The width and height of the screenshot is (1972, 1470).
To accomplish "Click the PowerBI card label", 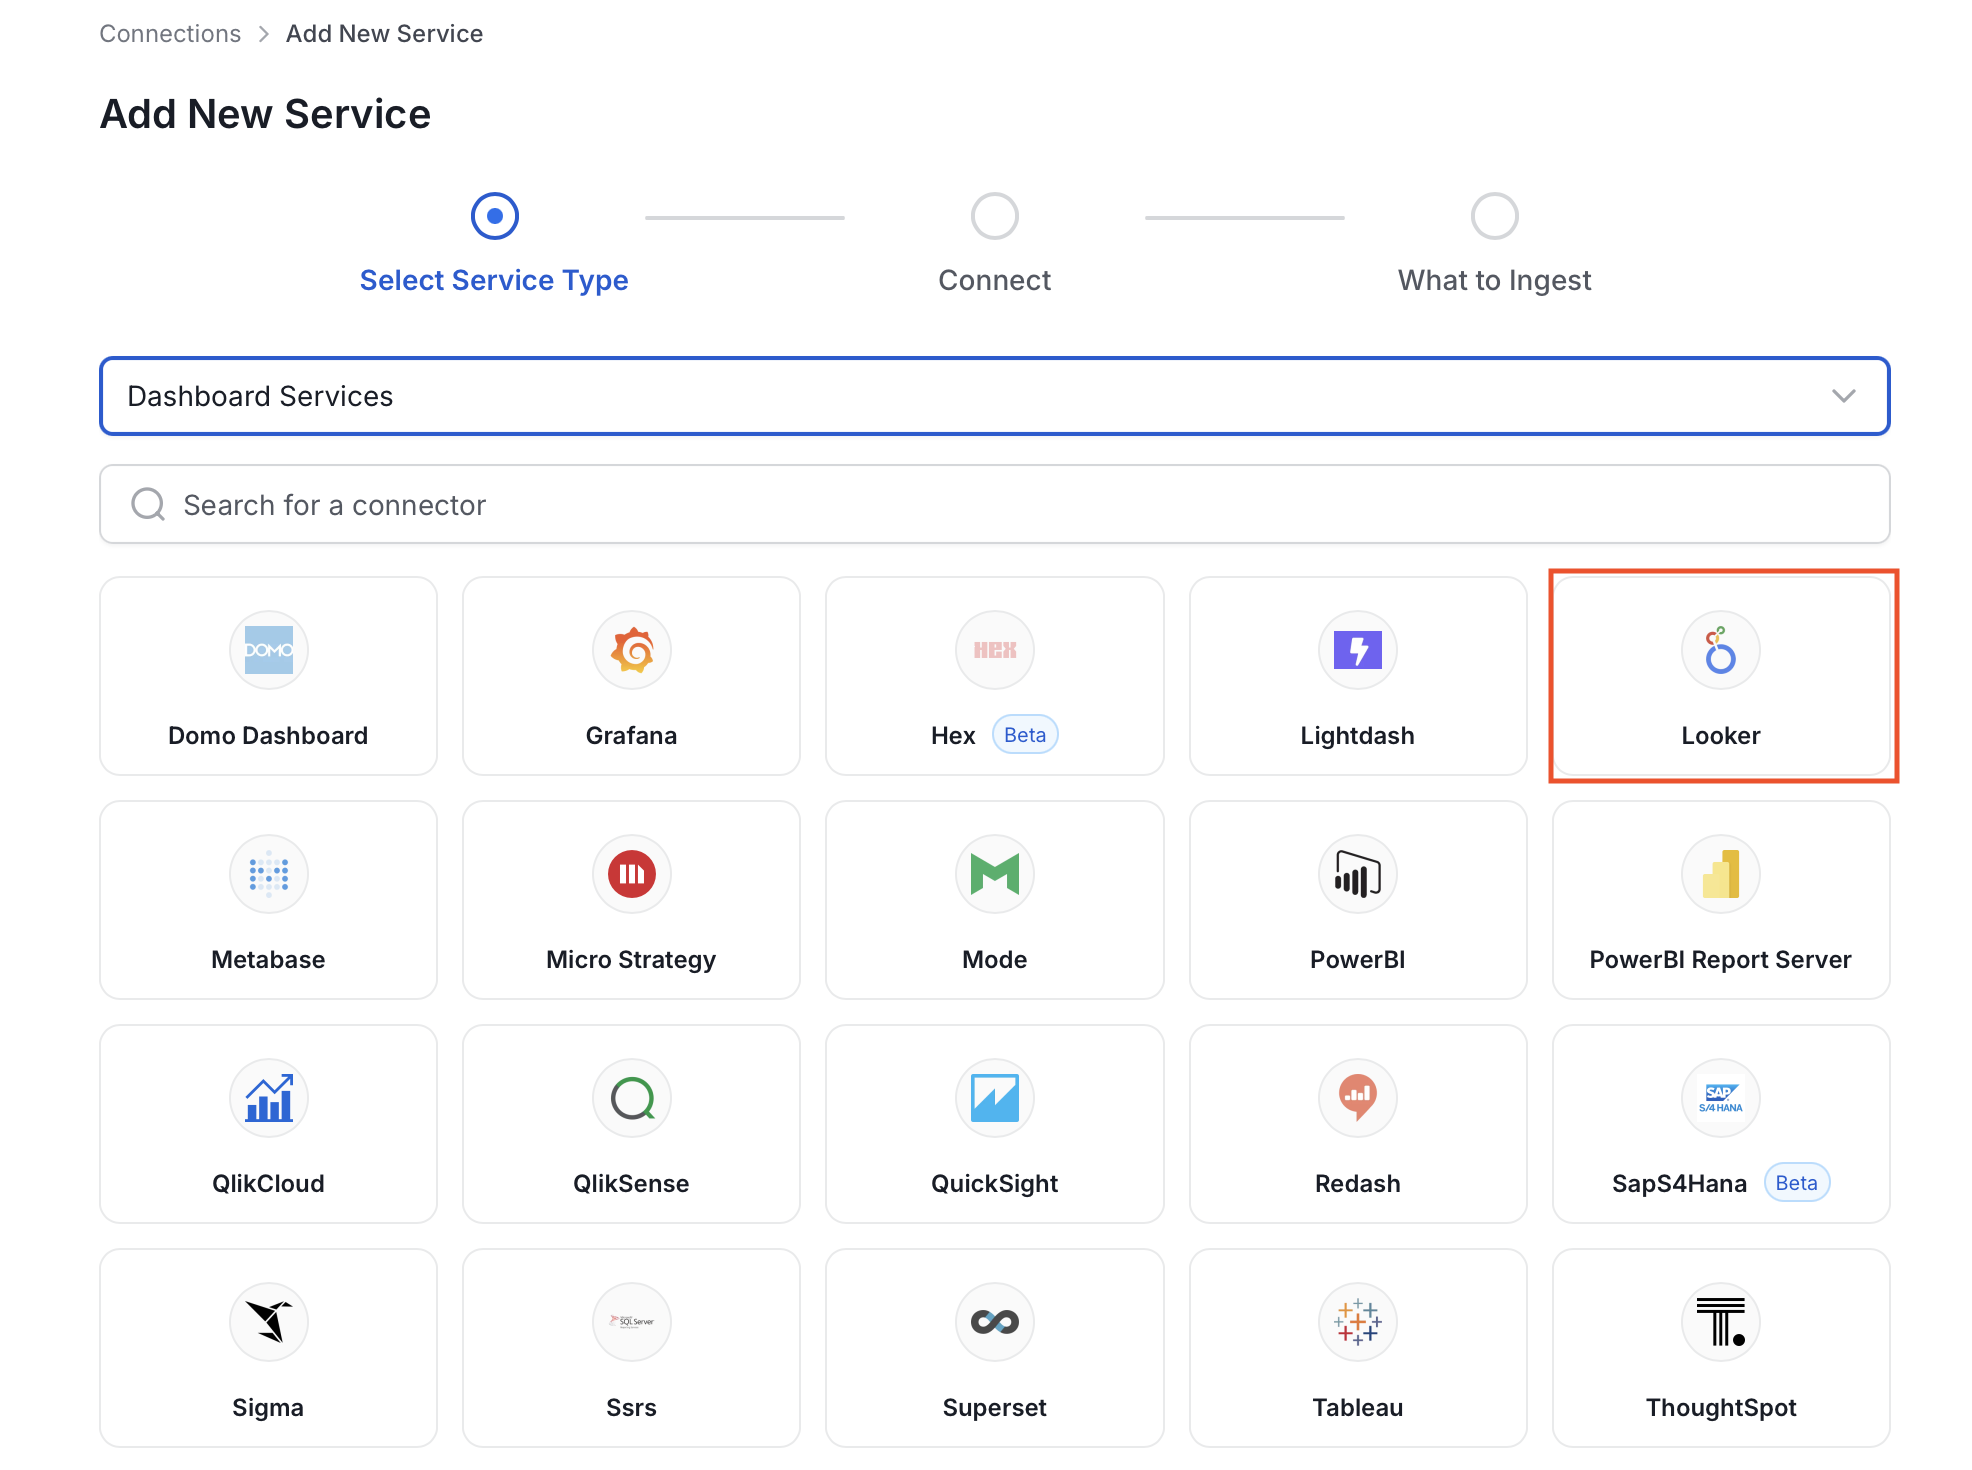I will tap(1357, 960).
